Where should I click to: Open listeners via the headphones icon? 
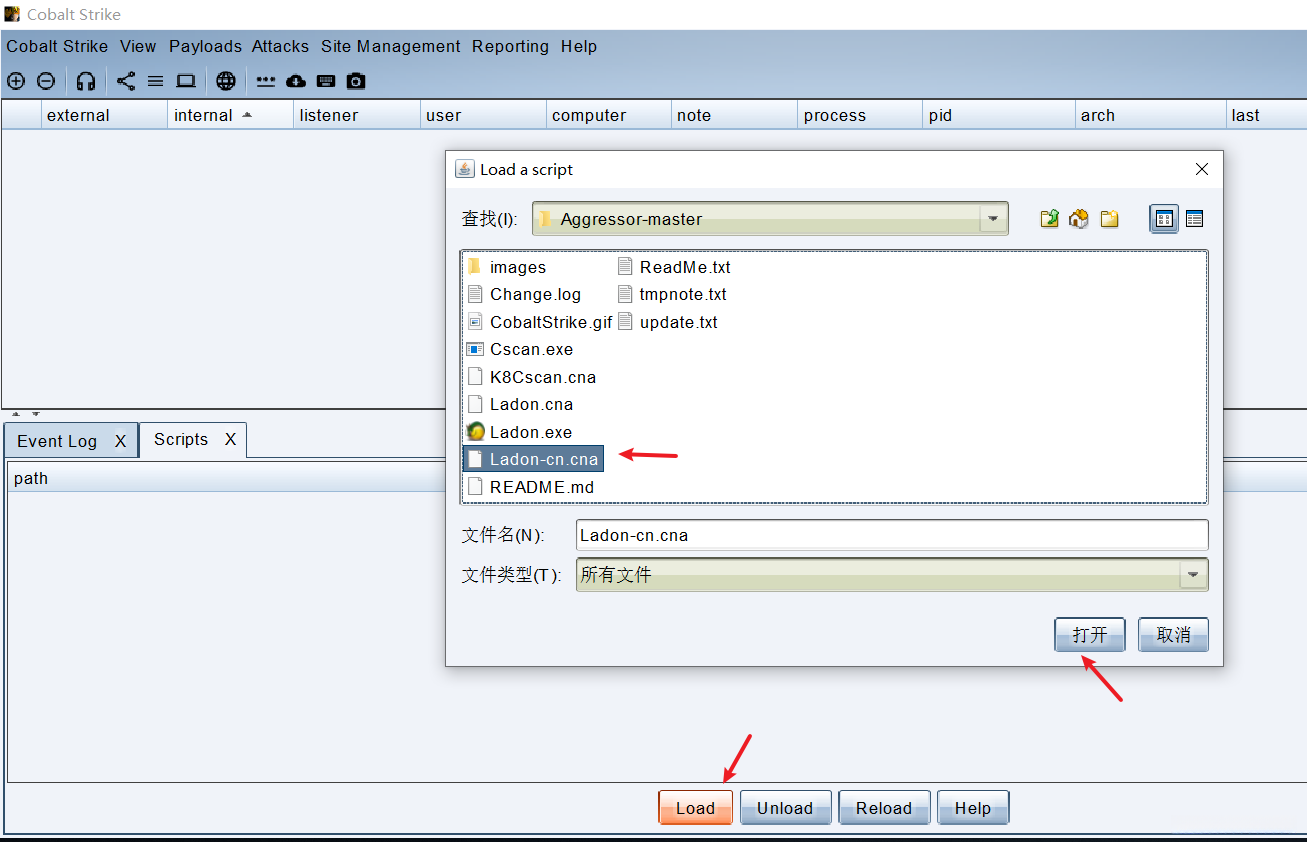[86, 81]
